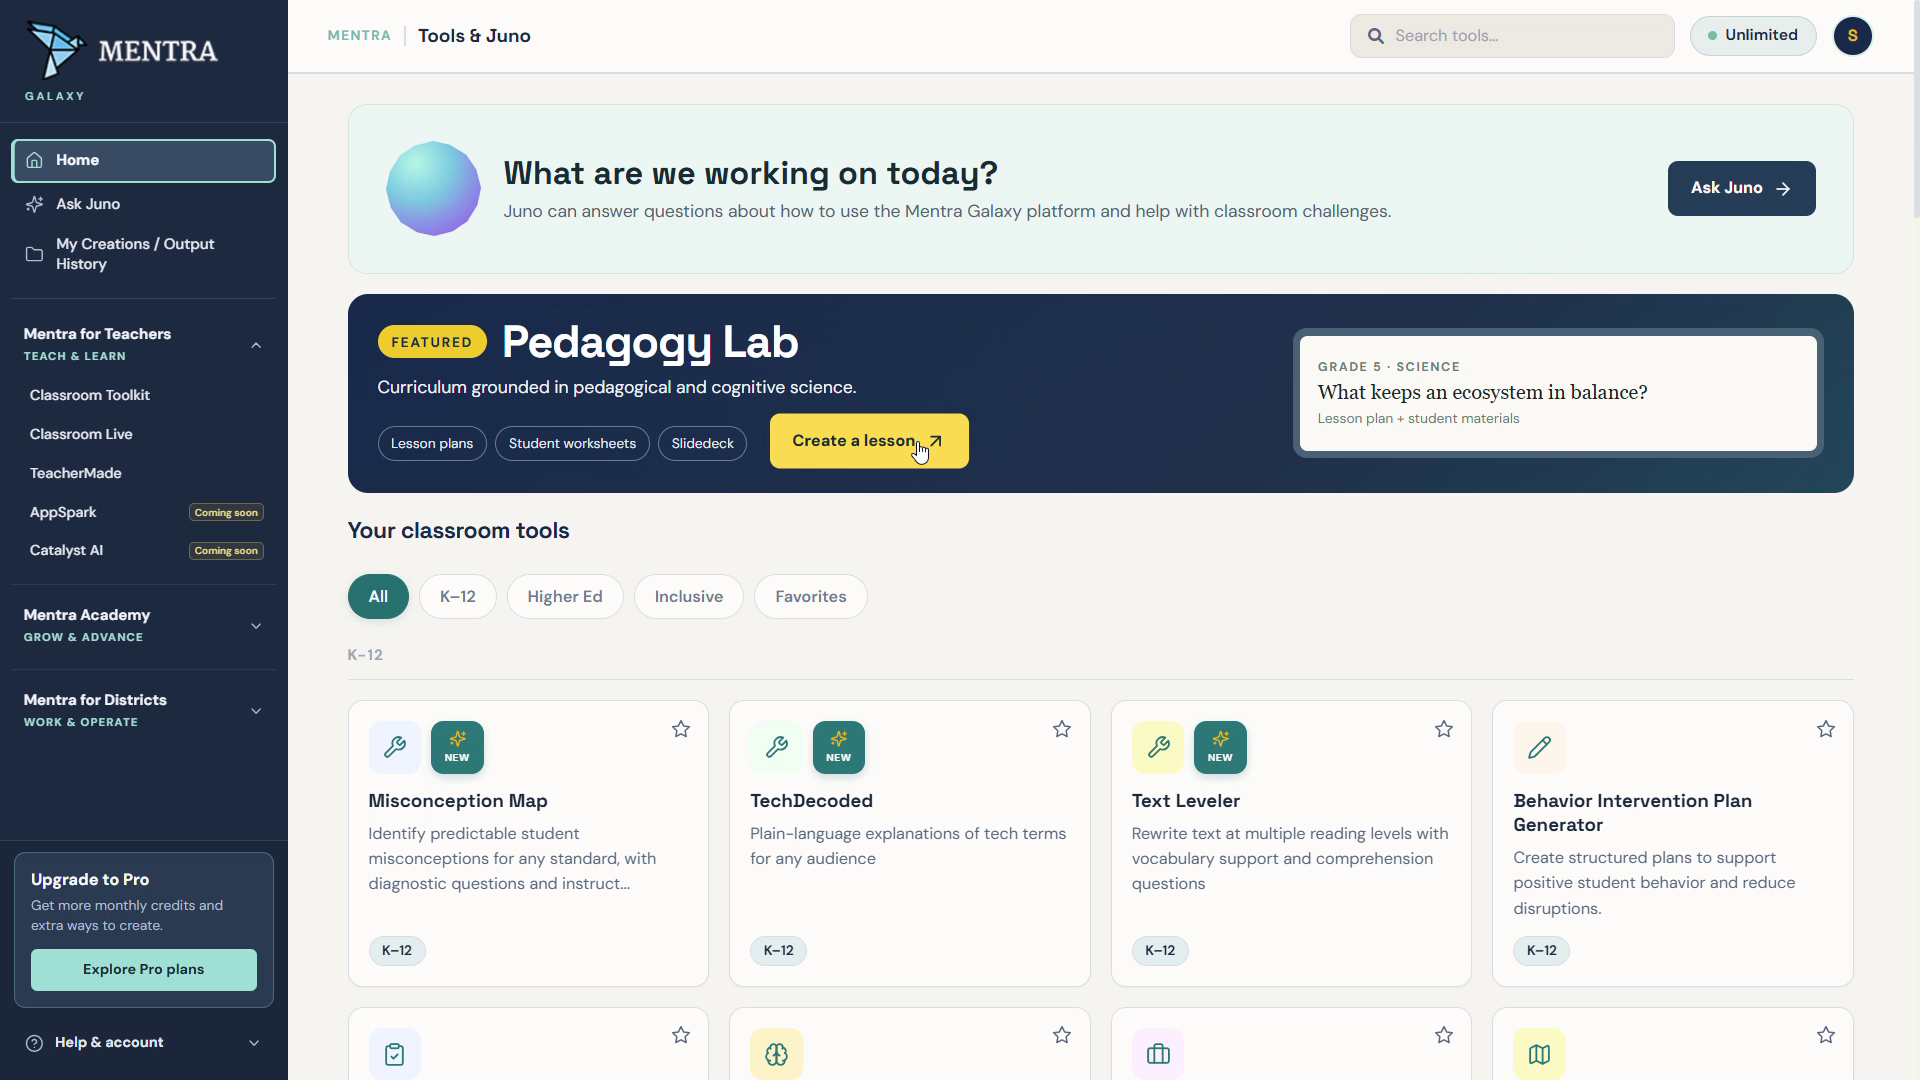Open Classroom Live in sidebar
Viewport: 1920px width, 1080px height.
(81, 434)
